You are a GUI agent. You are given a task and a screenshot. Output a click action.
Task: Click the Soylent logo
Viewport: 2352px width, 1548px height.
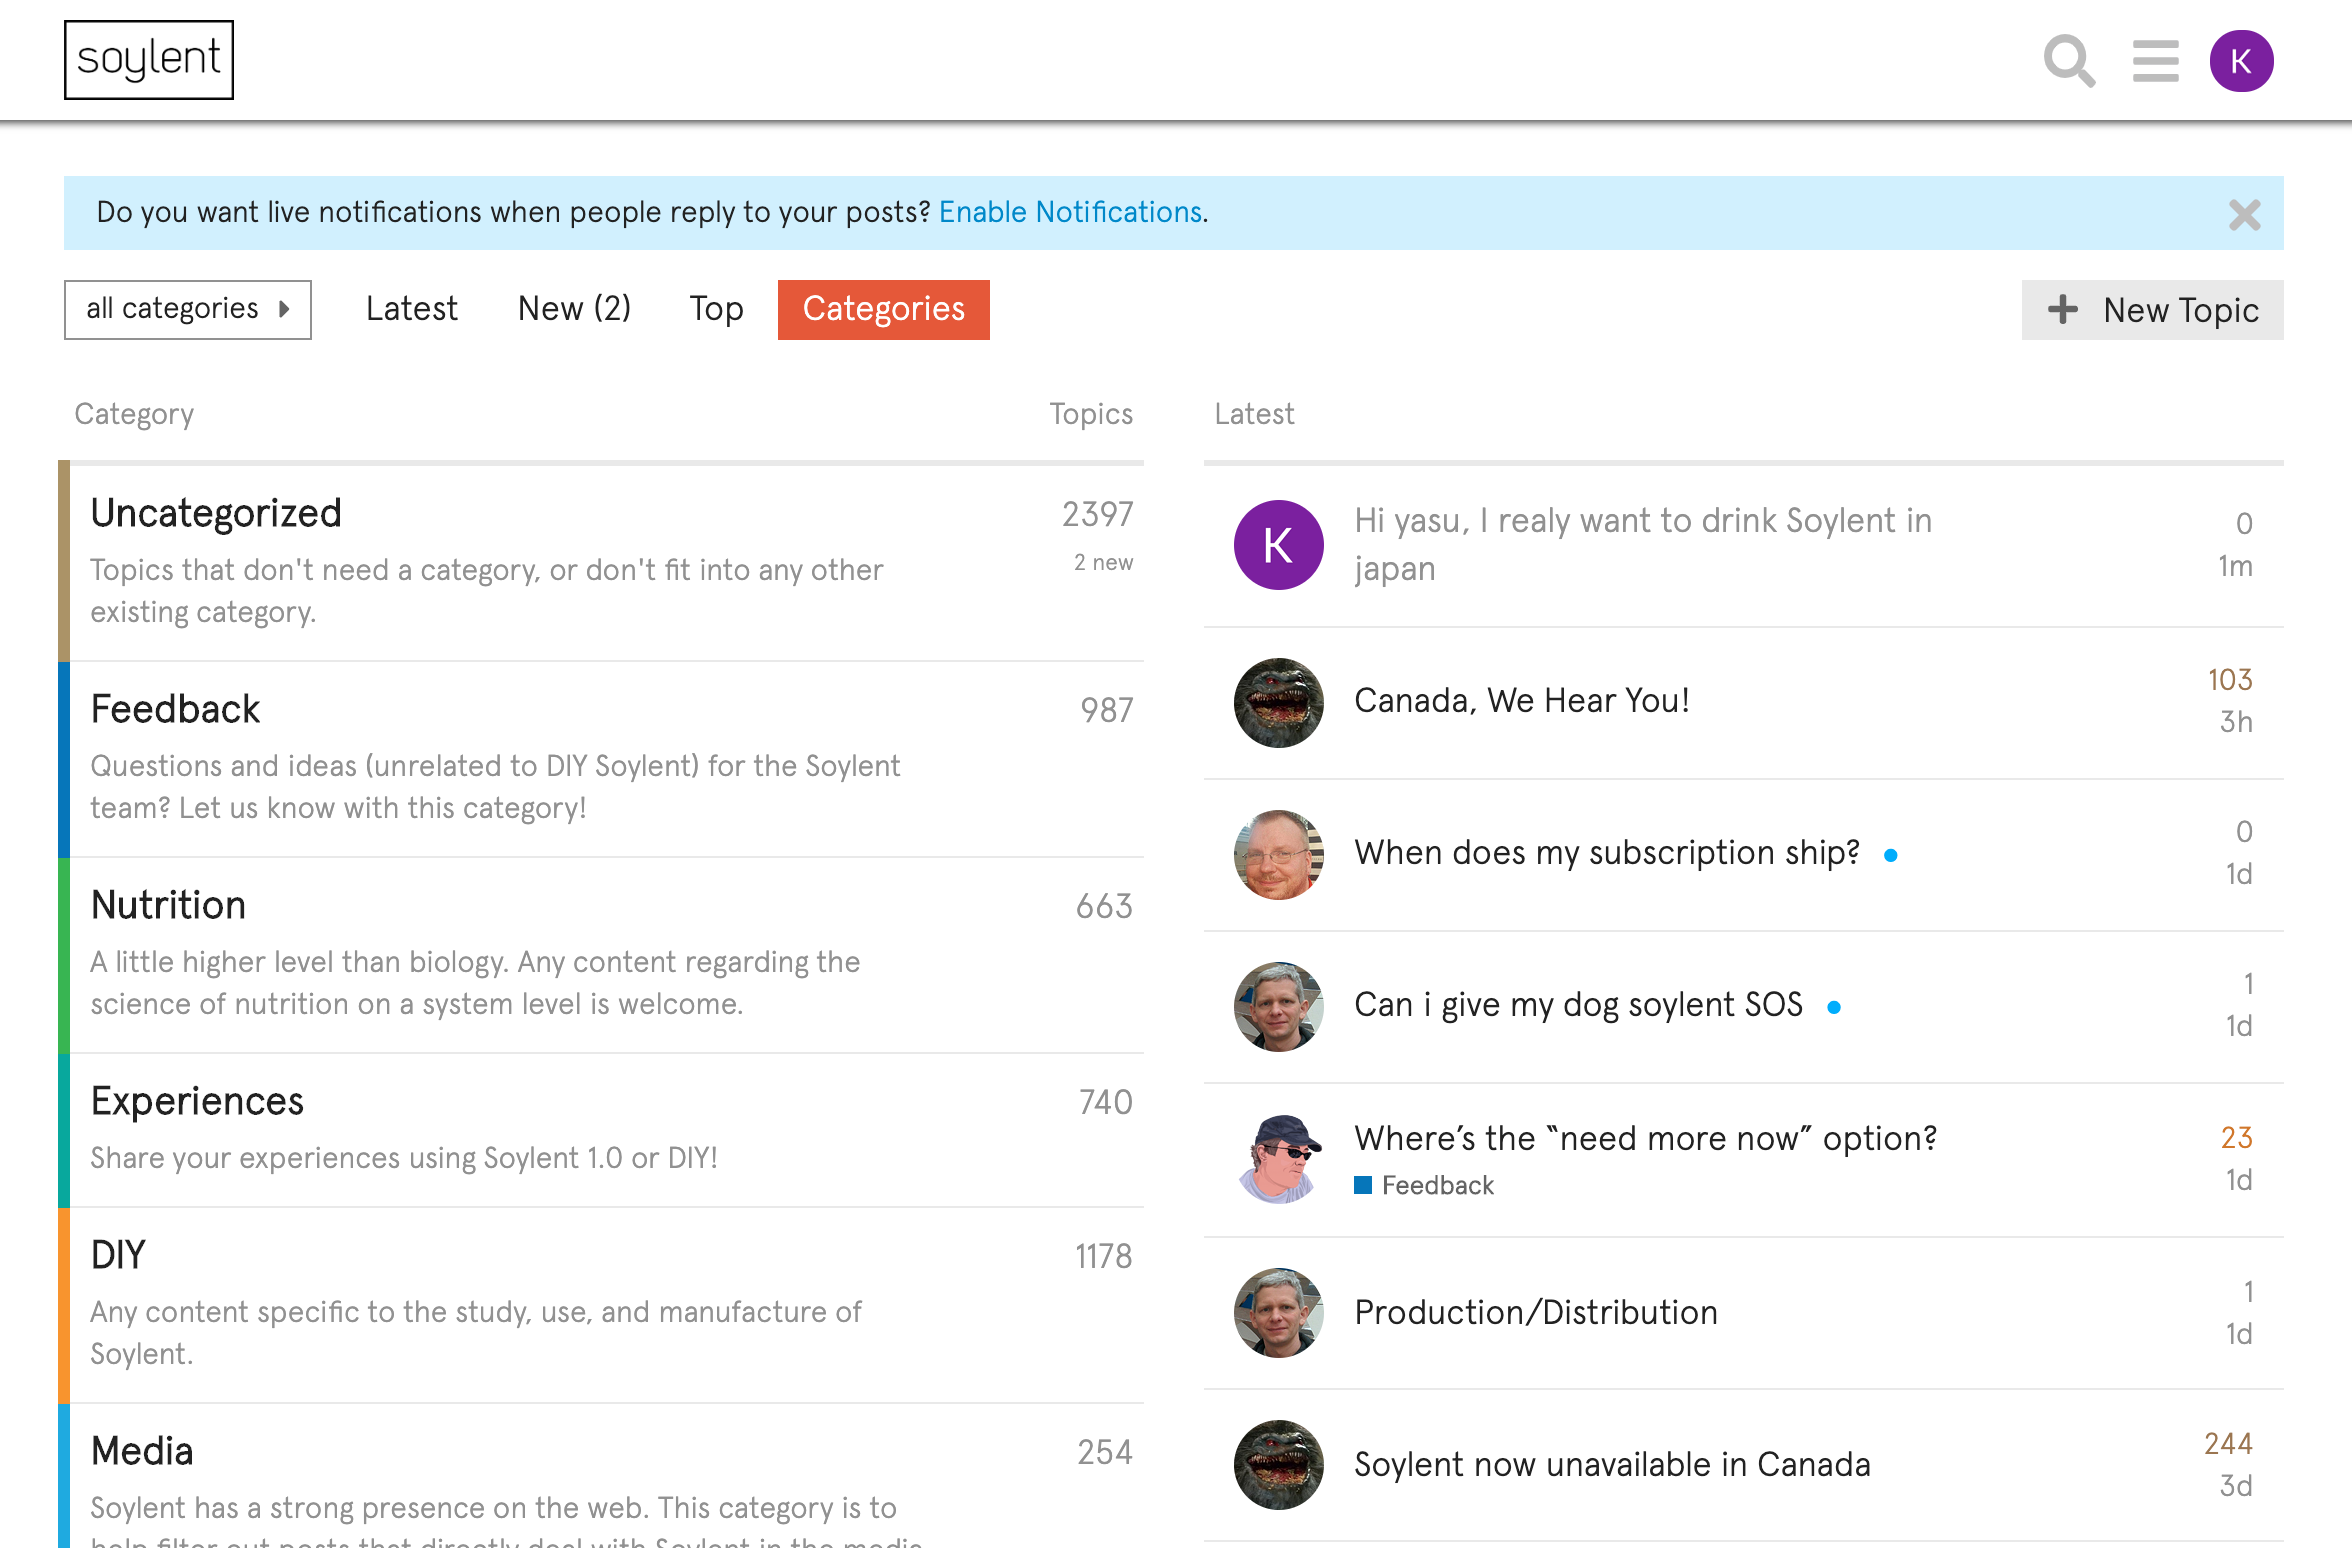149,60
